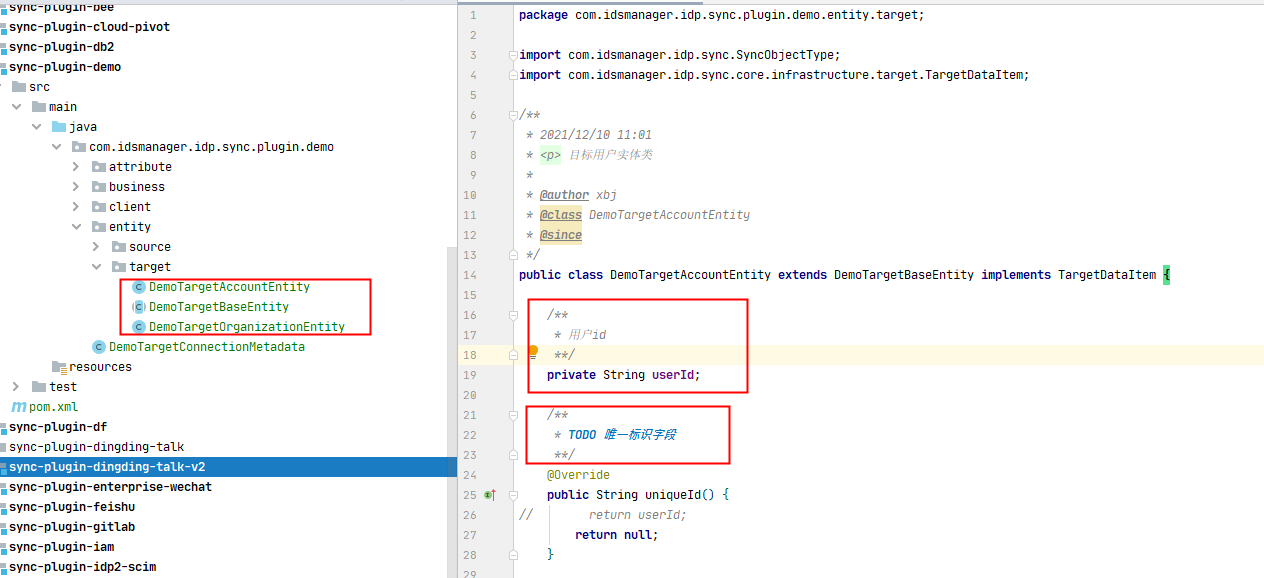Viewport: 1264px width, 578px height.
Task: Select the sync-plugin-dingding-talk-v2 module
Action: pyautogui.click(x=107, y=467)
